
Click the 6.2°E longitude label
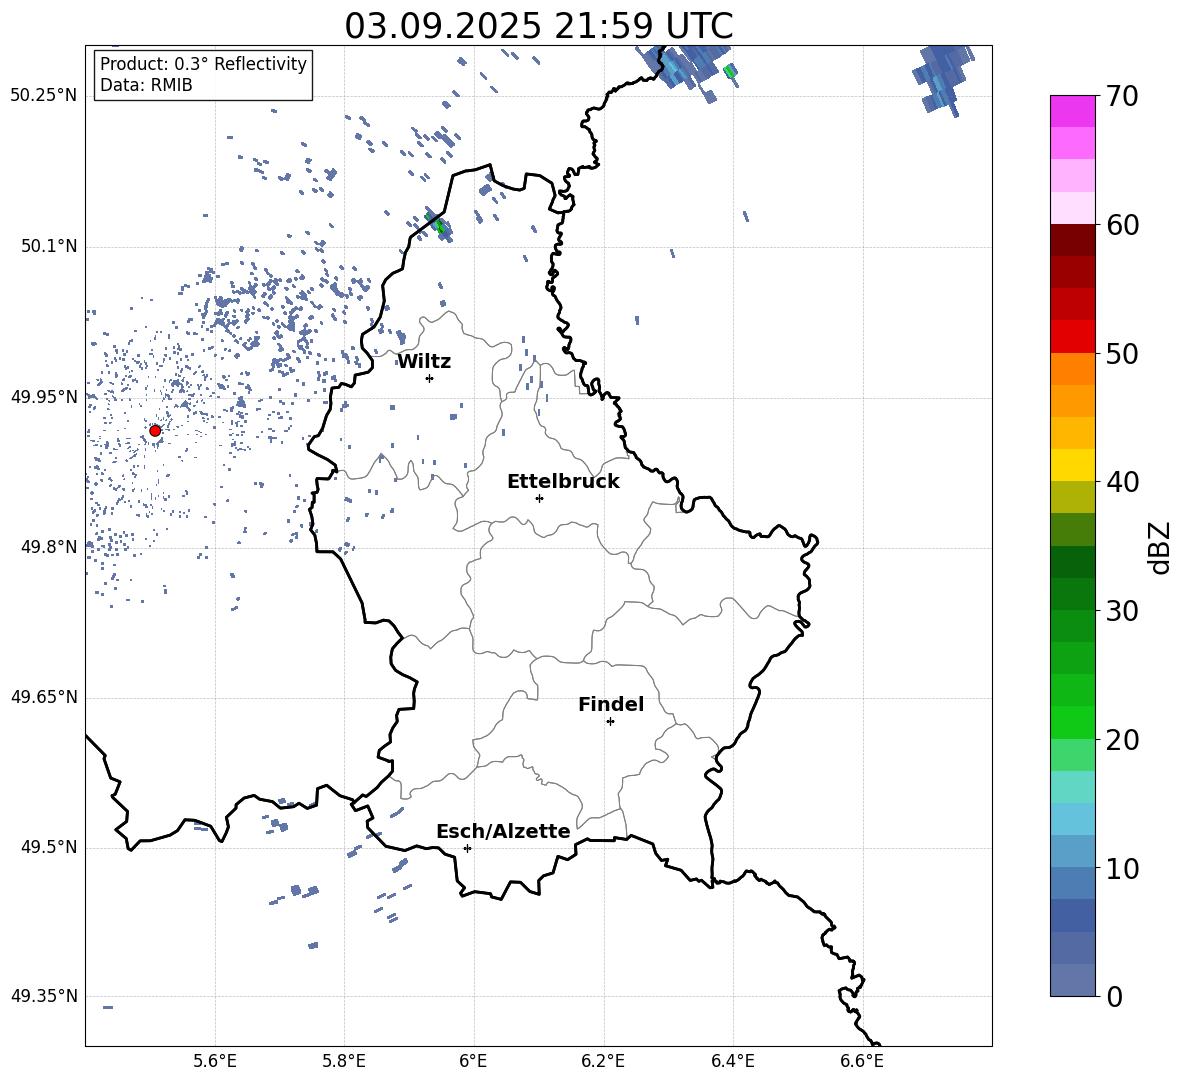[603, 1061]
